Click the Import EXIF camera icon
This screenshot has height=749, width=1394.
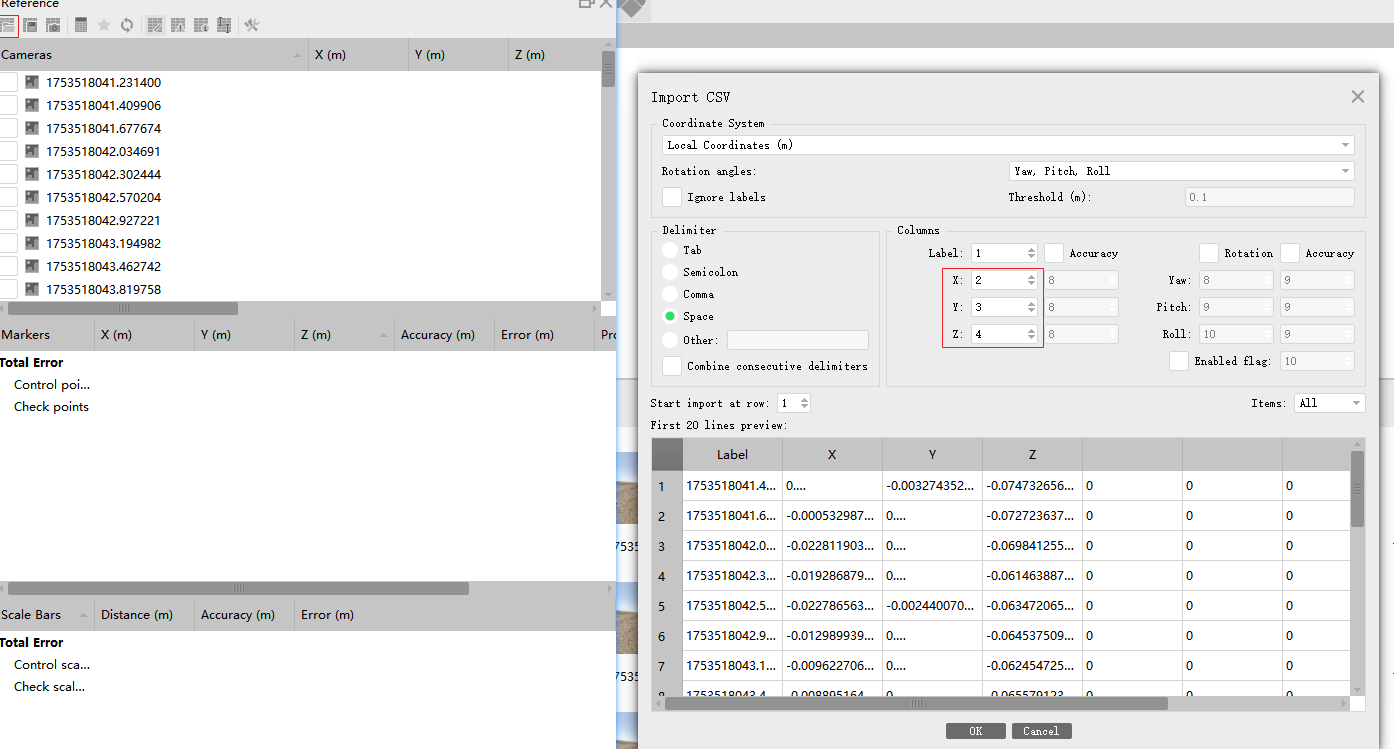pos(53,25)
